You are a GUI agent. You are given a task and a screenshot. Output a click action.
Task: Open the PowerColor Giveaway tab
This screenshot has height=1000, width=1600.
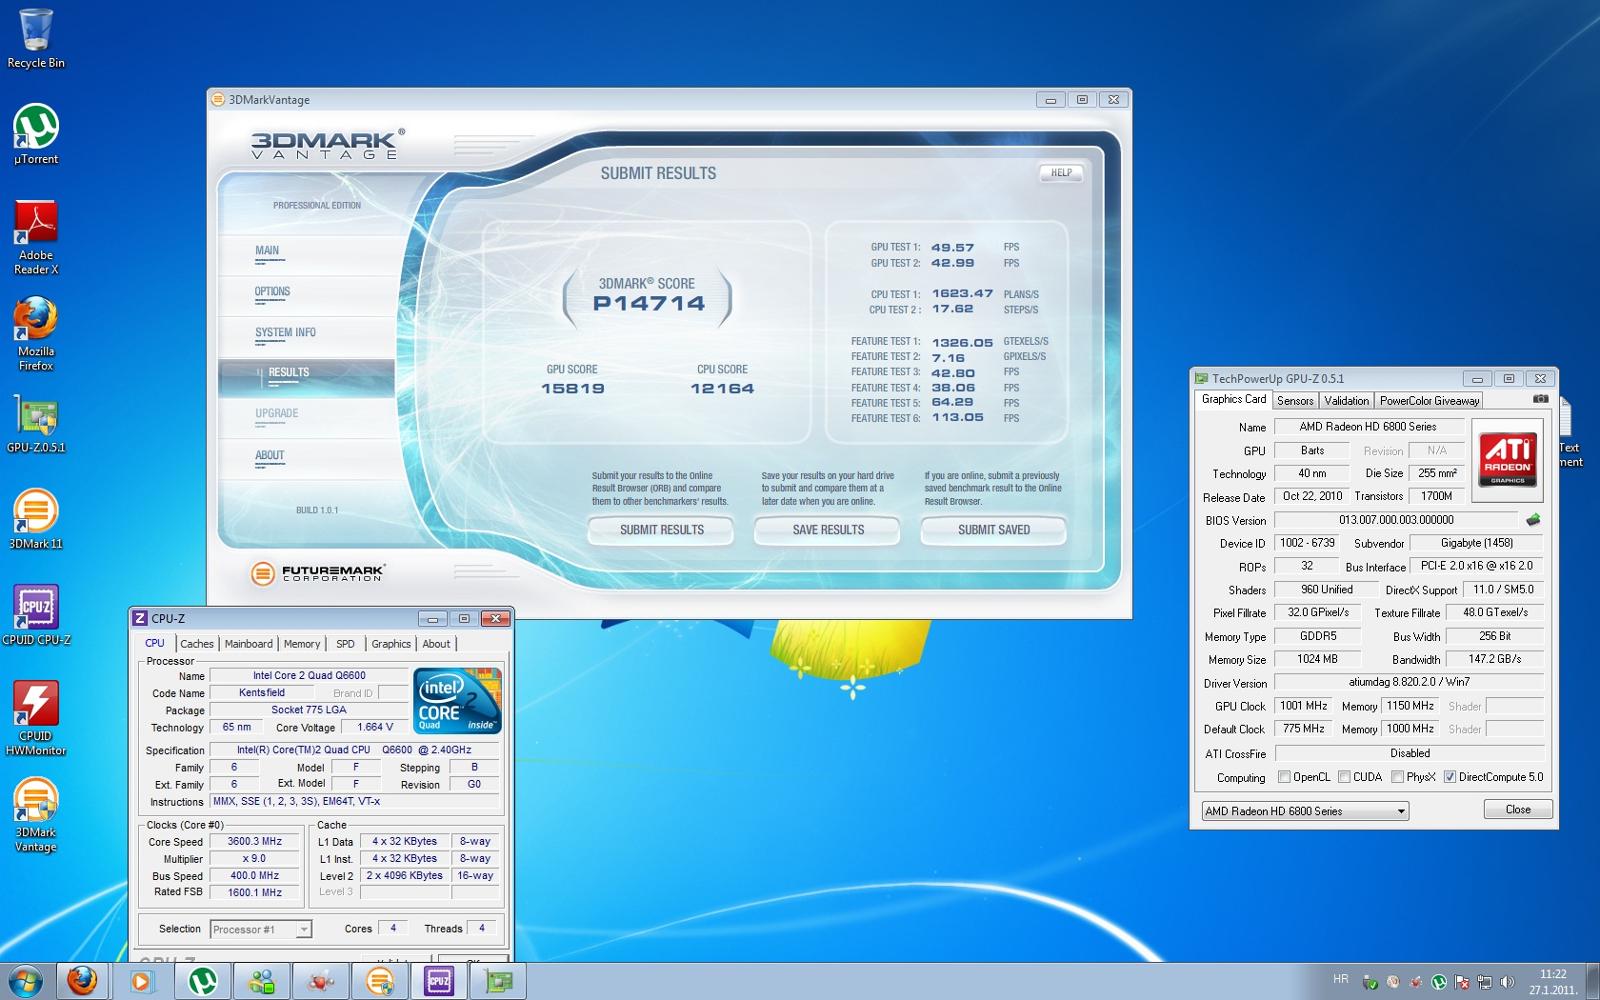pyautogui.click(x=1429, y=401)
